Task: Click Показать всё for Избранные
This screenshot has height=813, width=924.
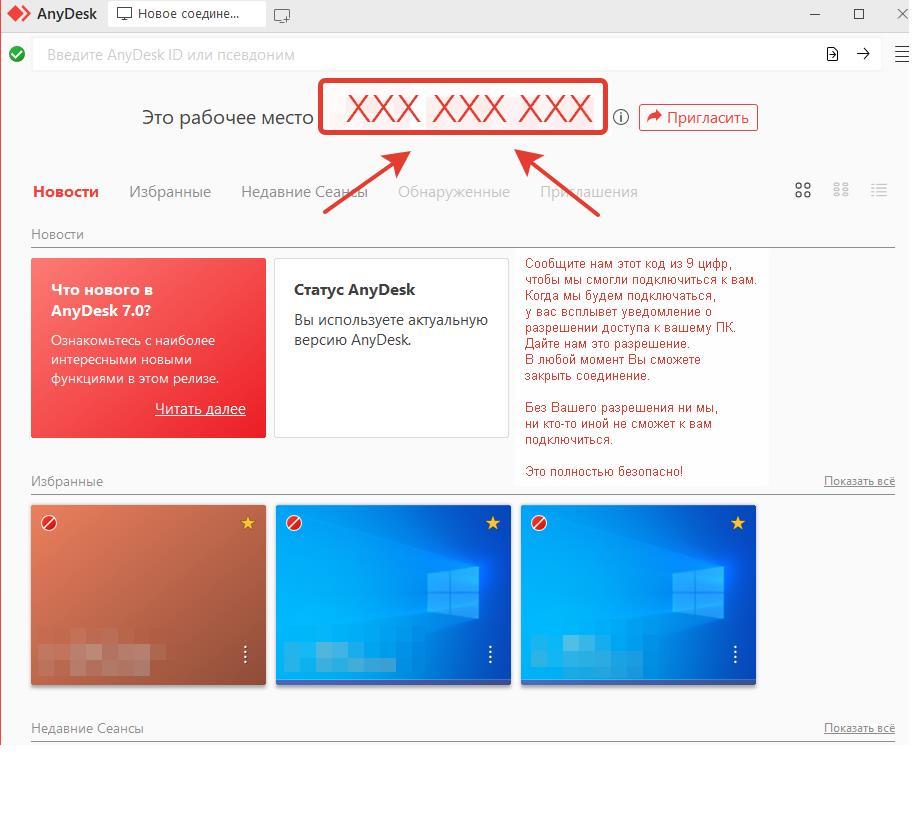Action: point(859,481)
